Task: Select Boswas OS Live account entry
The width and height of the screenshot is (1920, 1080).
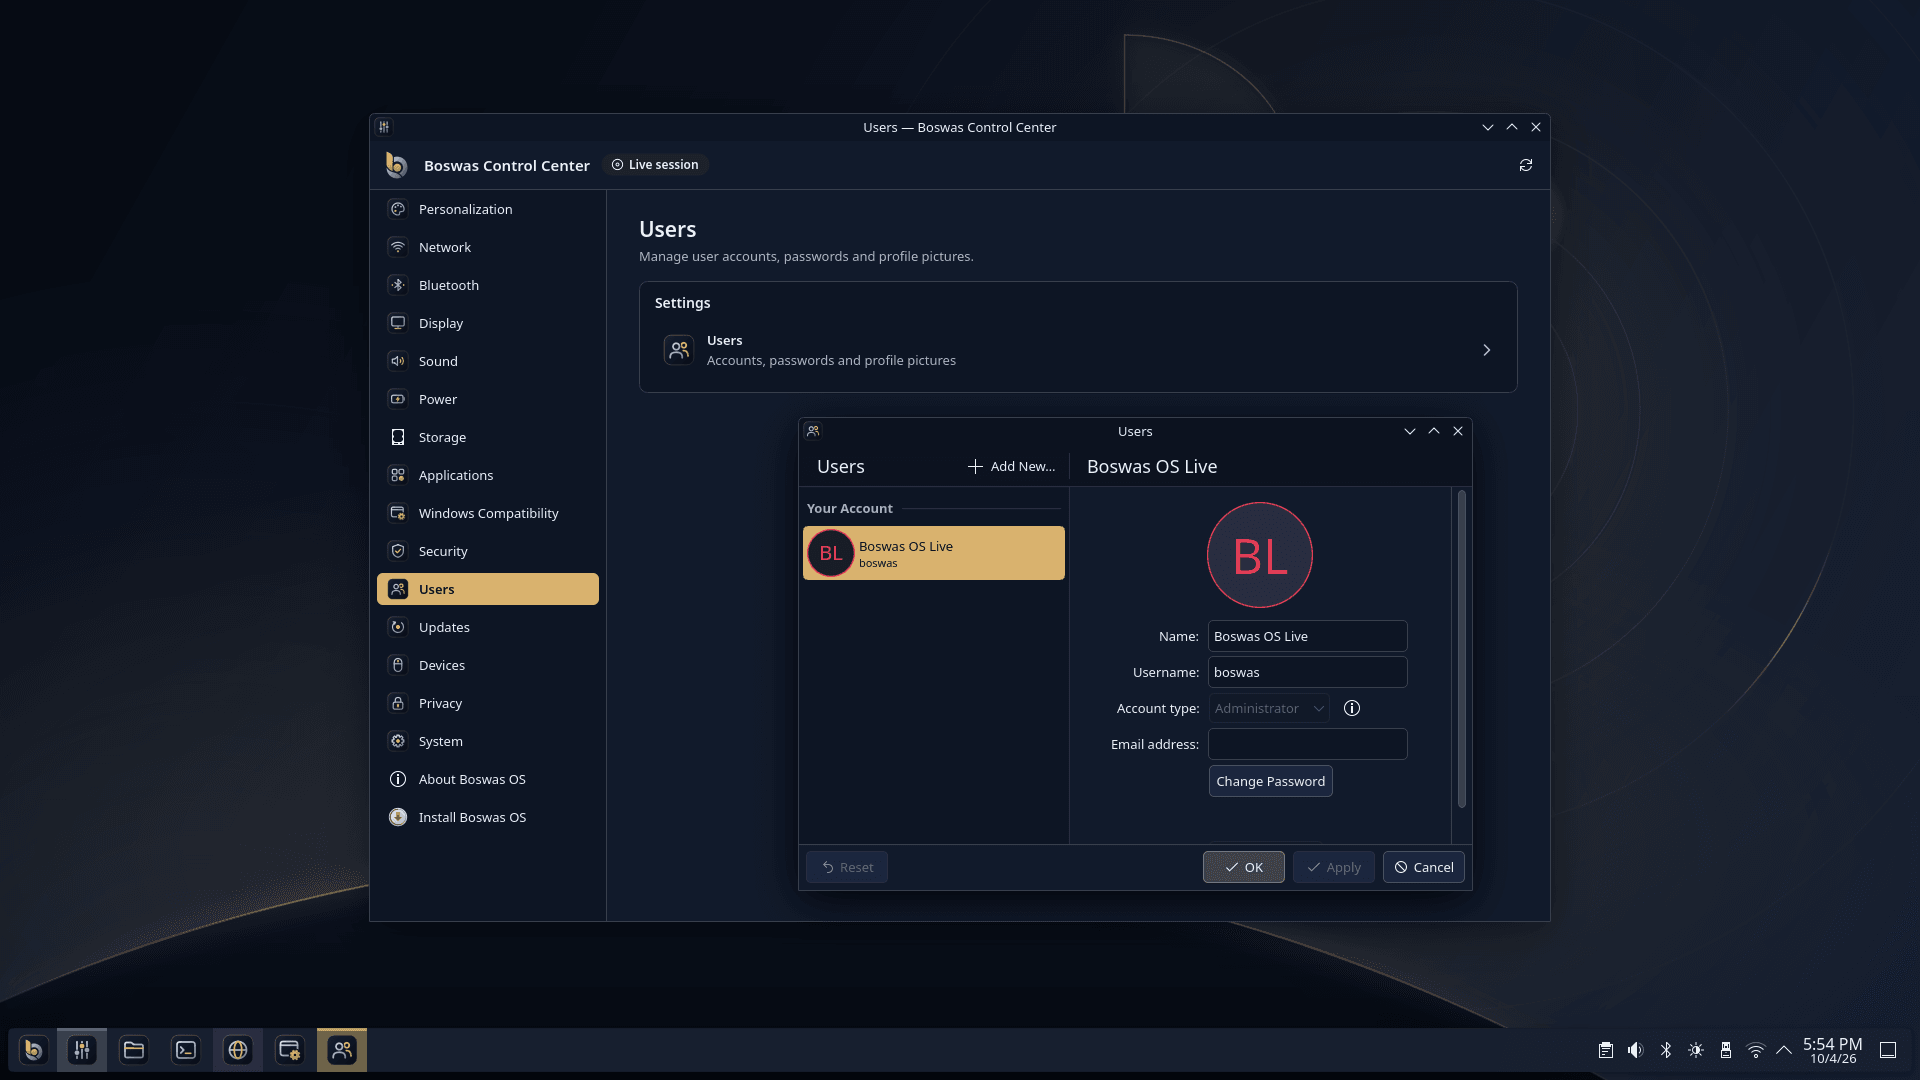Action: pyautogui.click(x=934, y=553)
